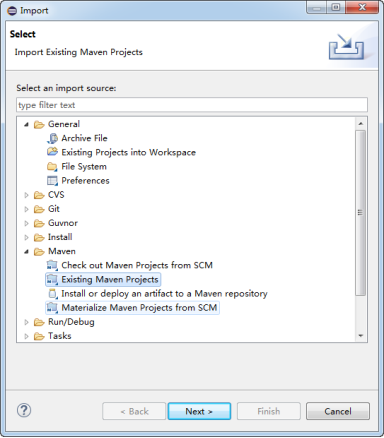Select the Archive File import icon
The image size is (384, 438).
[x=52, y=138]
